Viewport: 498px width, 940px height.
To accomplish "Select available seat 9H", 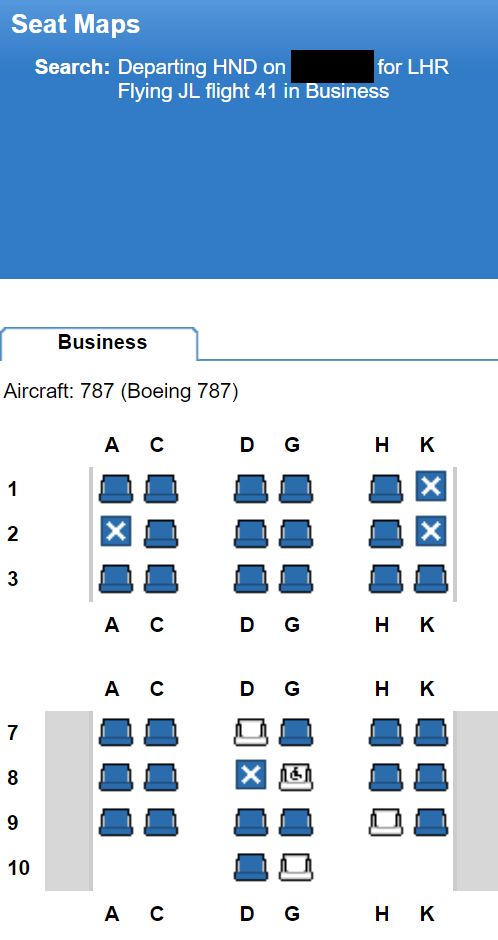I will [385, 822].
